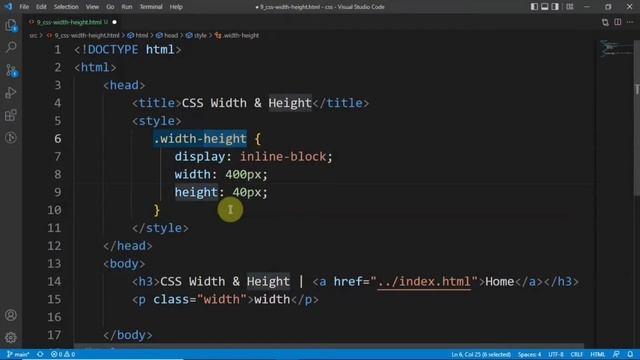This screenshot has width=640, height=360.
Task: Click the feedback icon in status bar
Action: 616,354
